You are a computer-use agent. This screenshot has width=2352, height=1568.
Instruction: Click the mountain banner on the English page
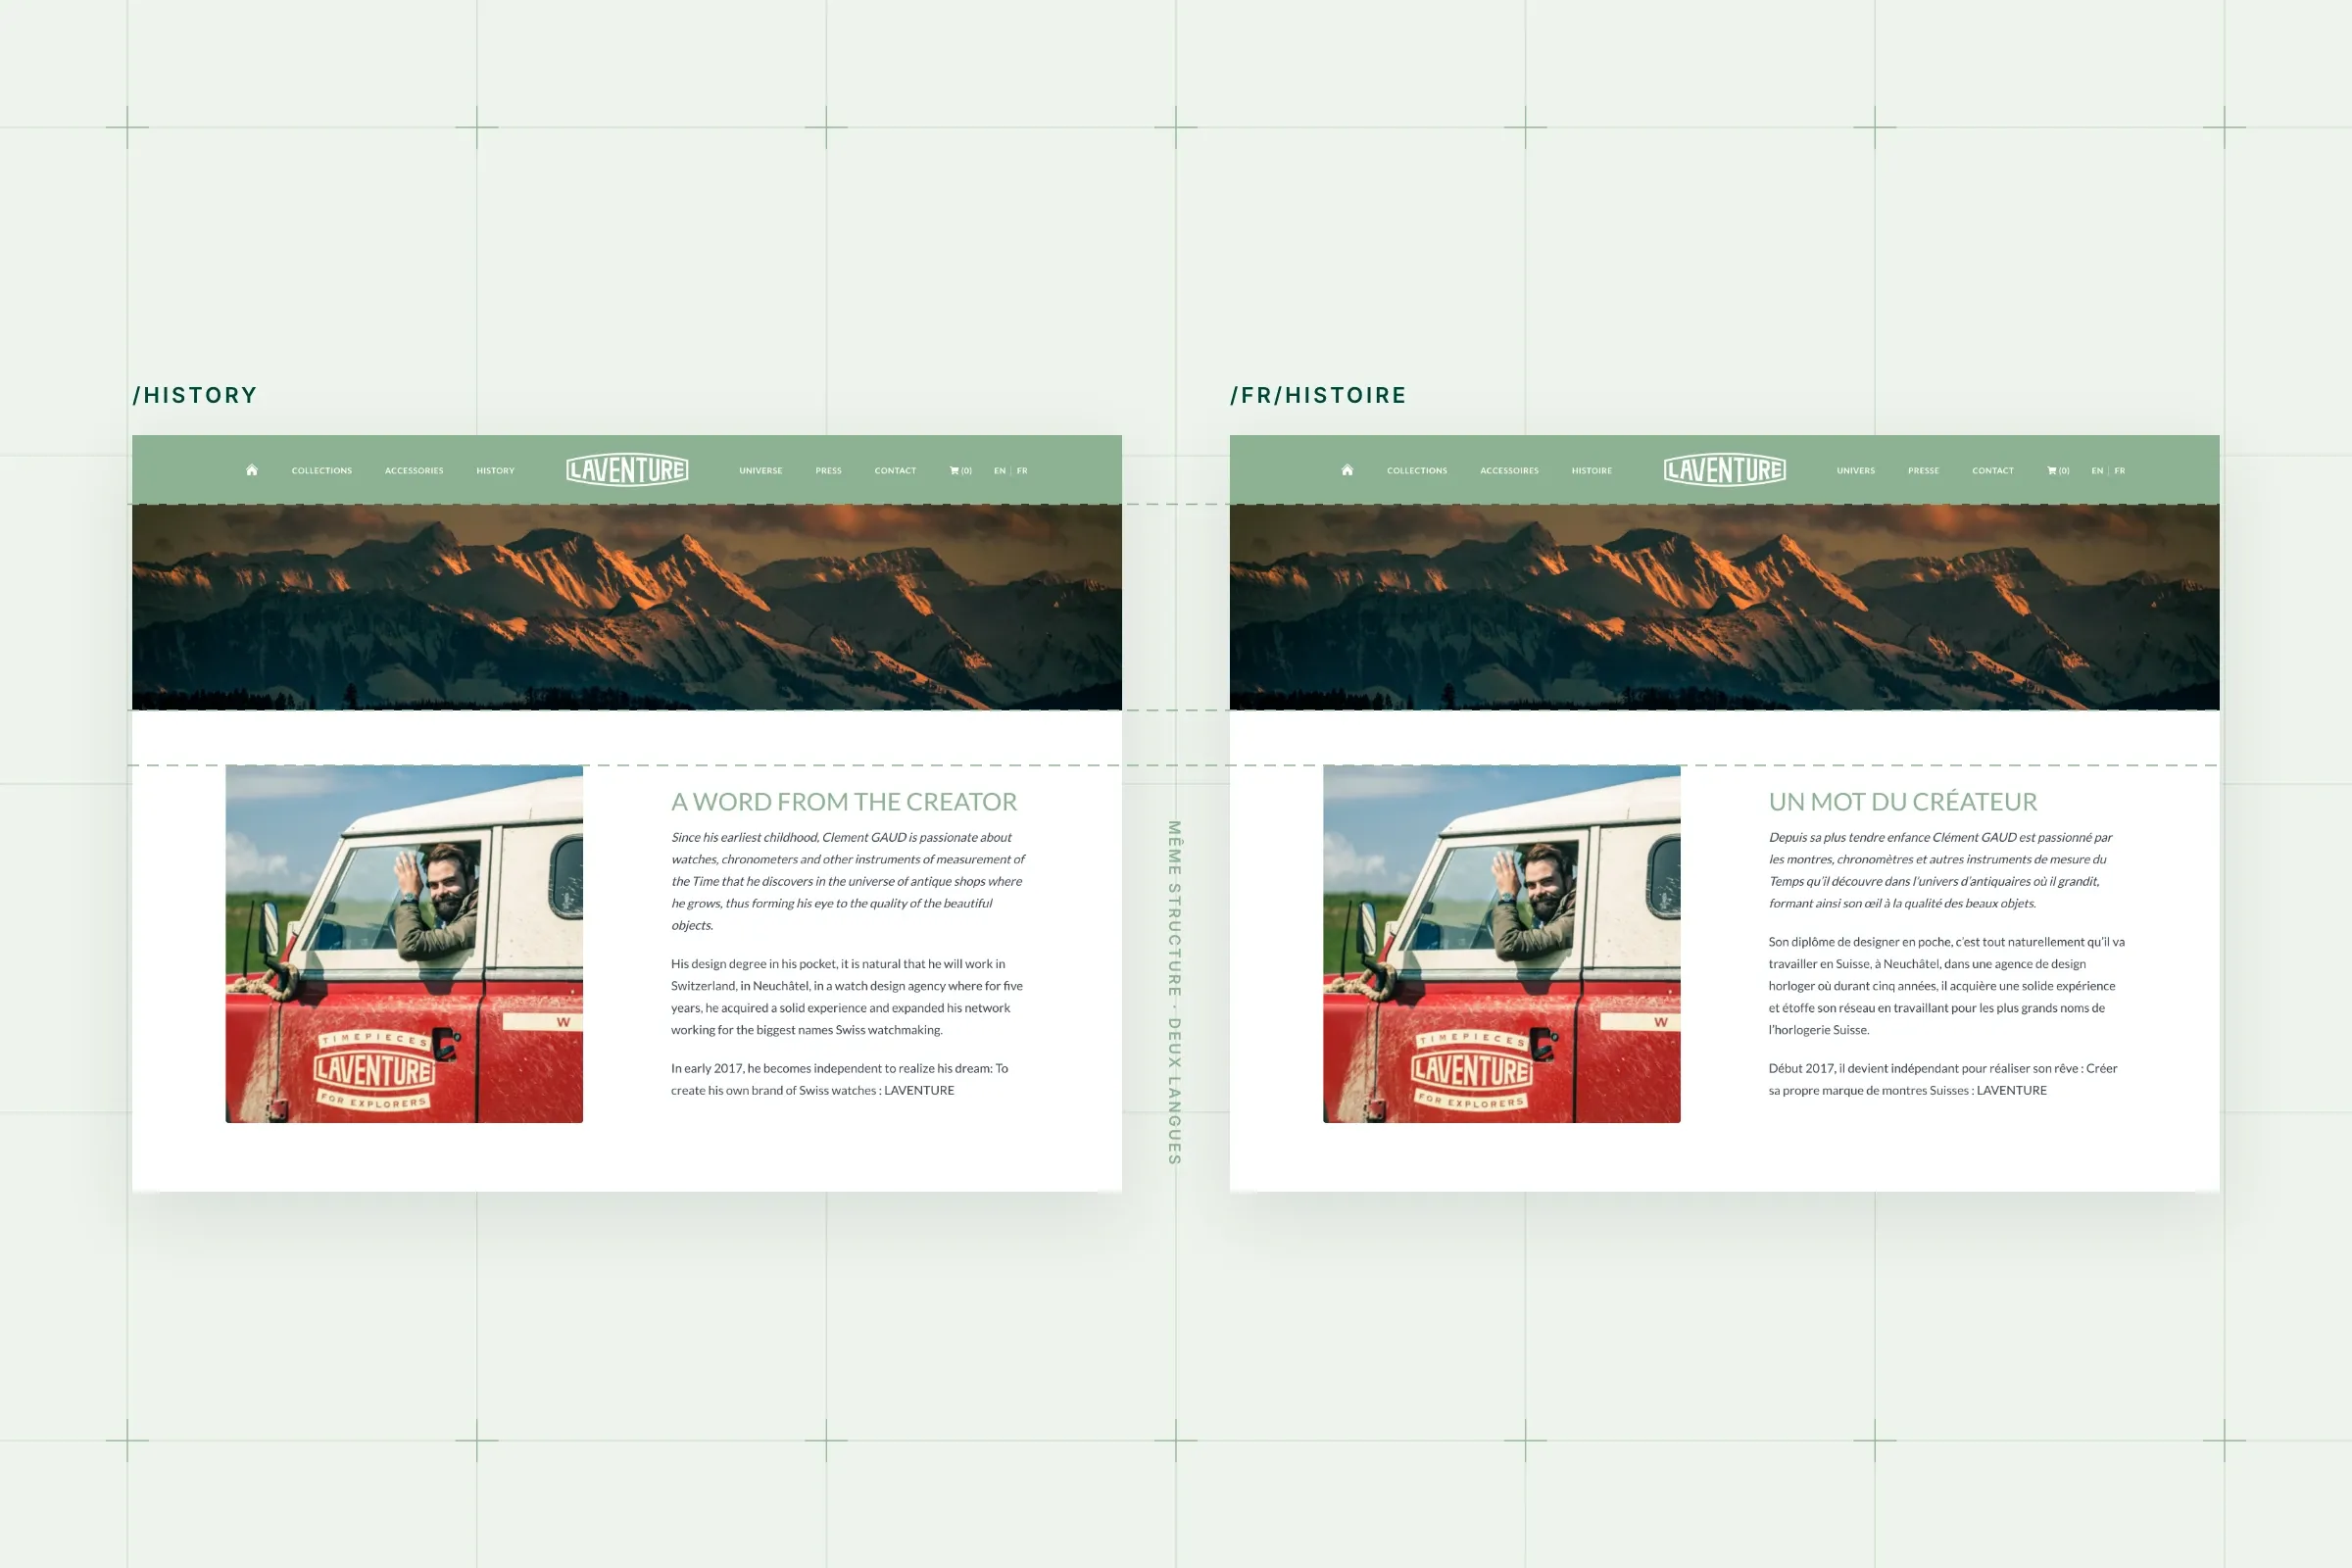coord(627,607)
